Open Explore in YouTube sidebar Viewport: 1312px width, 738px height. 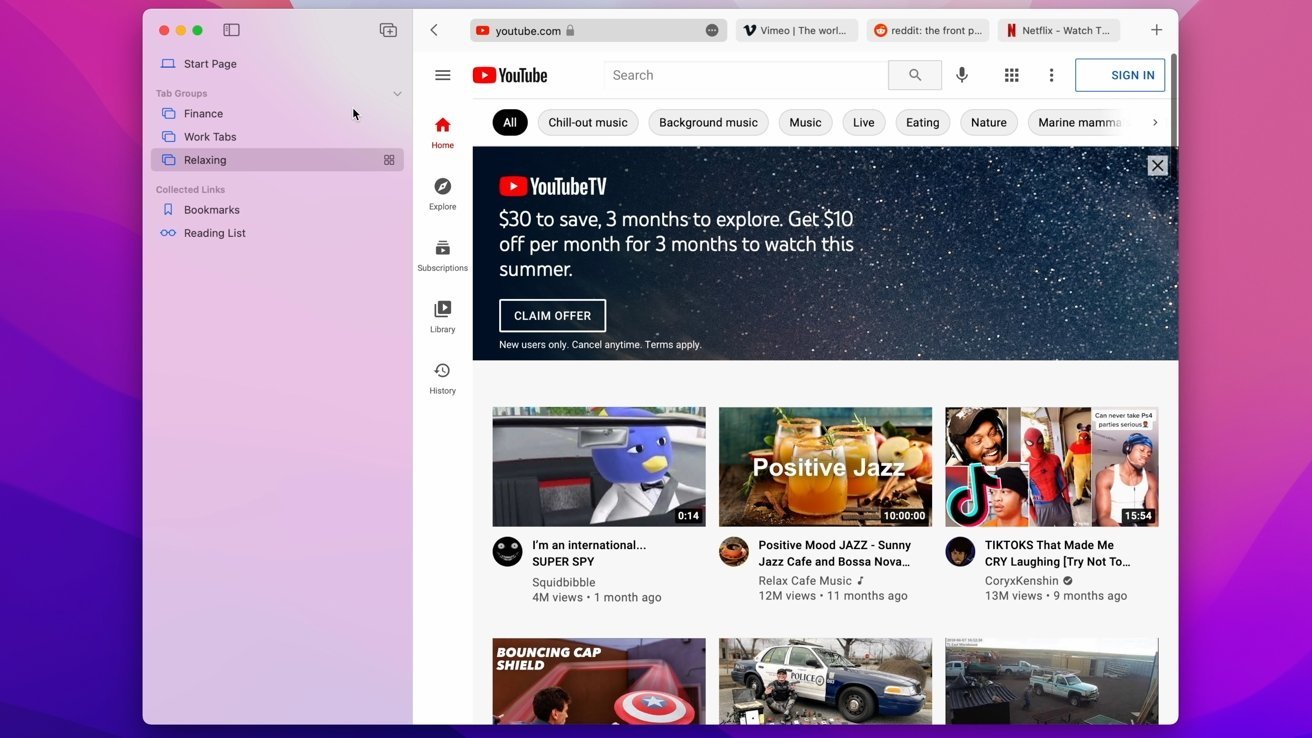click(443, 194)
